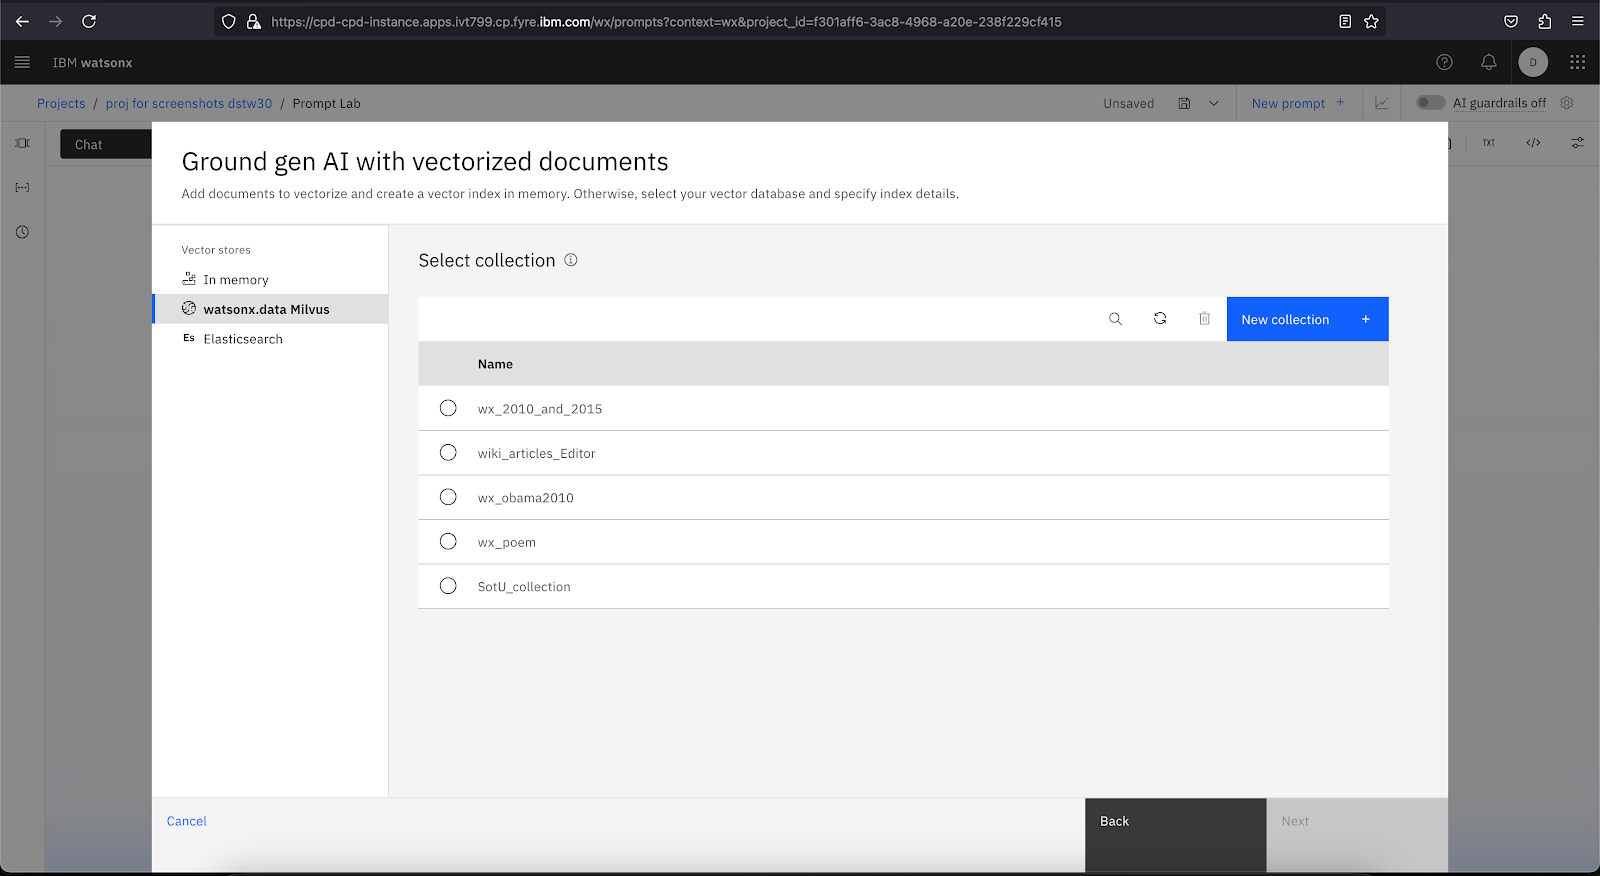Screen dimensions: 1600x876
Task: Open the IBM watsonx hamburger navigation menu
Action: (22, 62)
